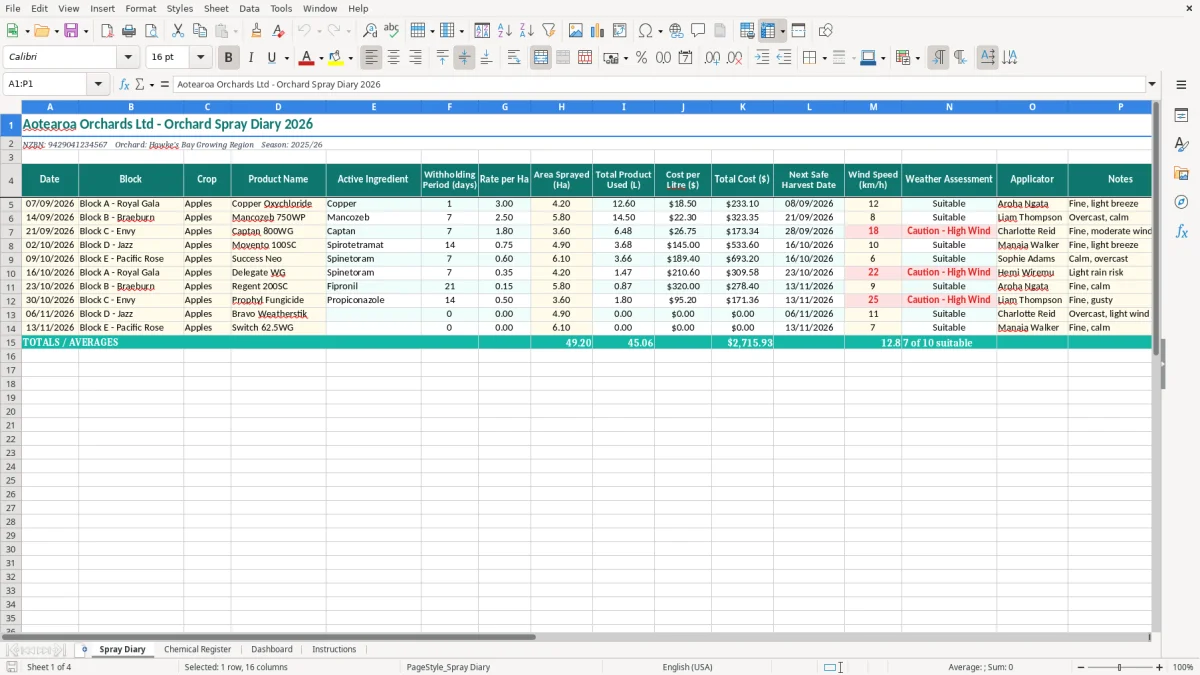
Task: Open Underline style dropdown arrow
Action: 286,58
